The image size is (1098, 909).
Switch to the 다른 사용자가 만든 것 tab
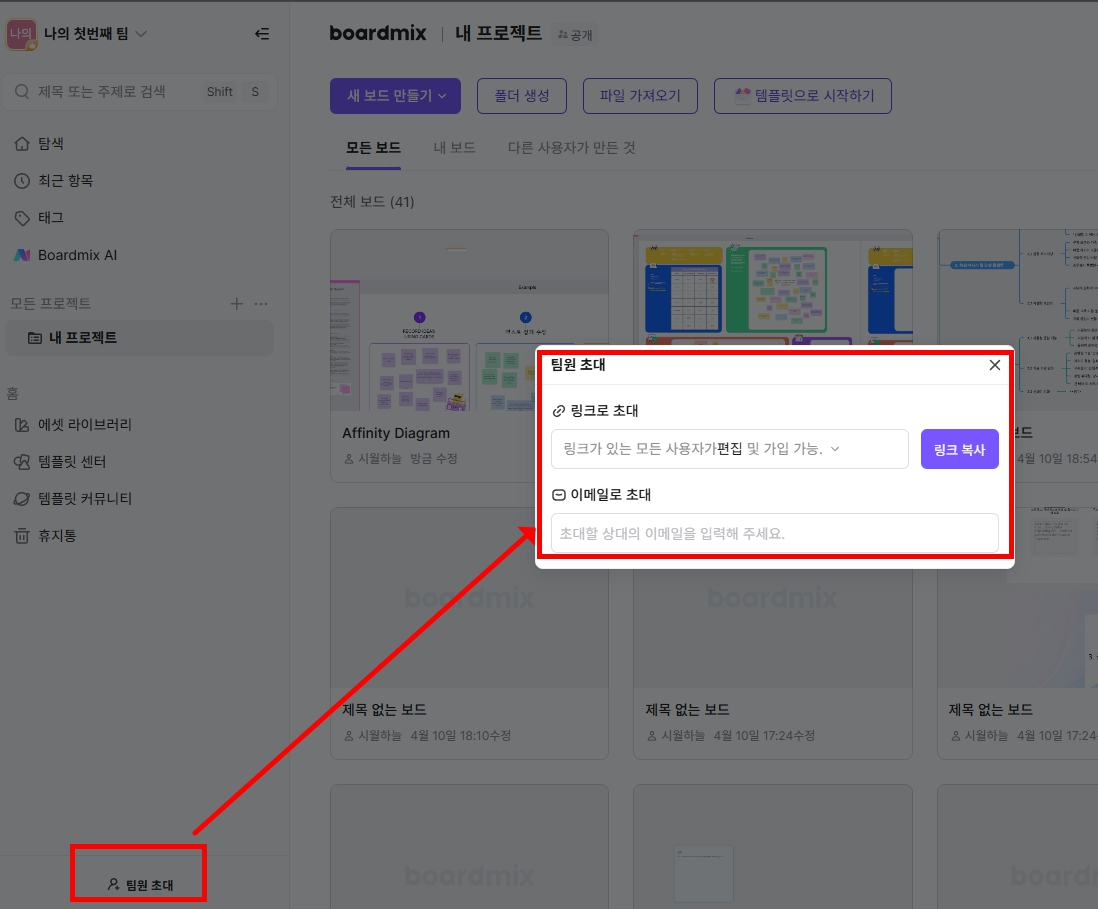coord(570,145)
